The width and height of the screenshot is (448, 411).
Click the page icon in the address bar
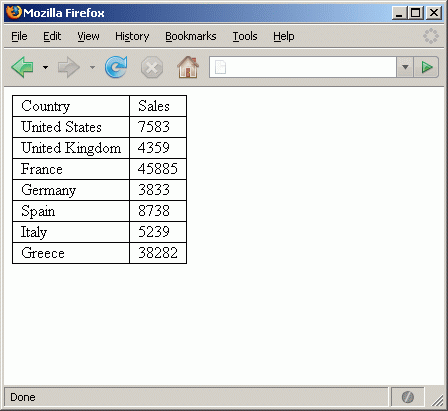221,67
